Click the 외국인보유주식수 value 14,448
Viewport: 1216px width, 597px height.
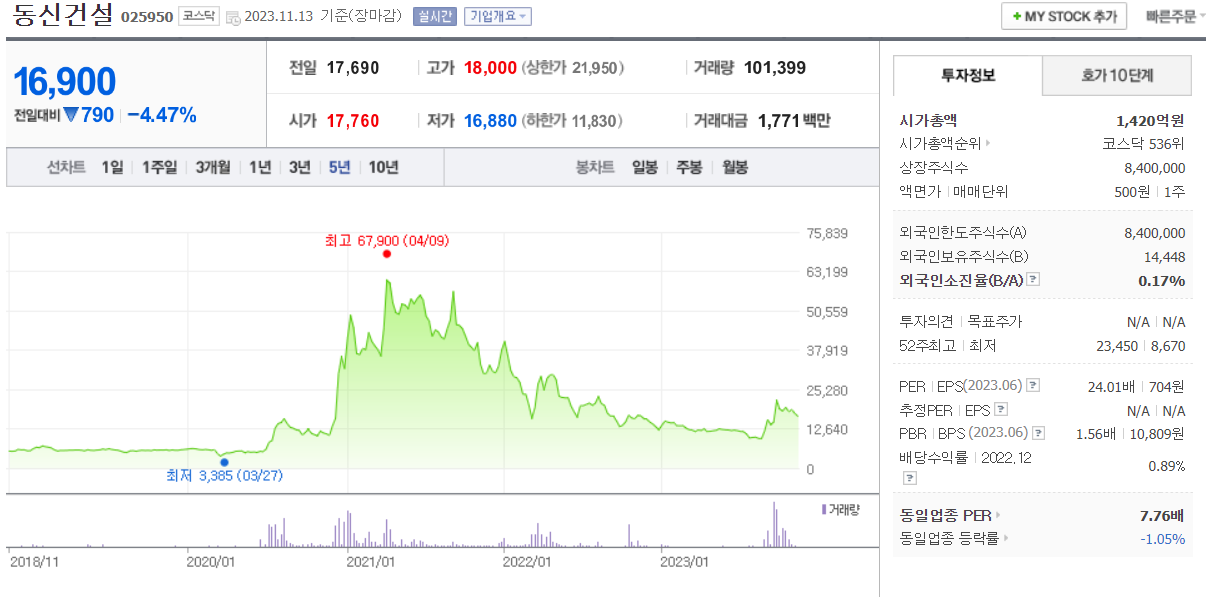point(1165,256)
